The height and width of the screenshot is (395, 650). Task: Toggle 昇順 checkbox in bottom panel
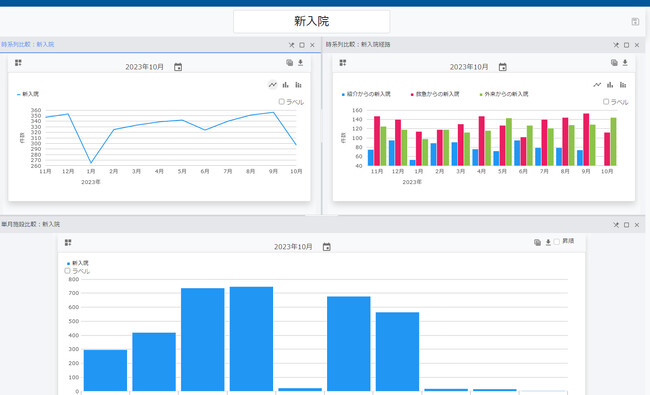tap(557, 242)
